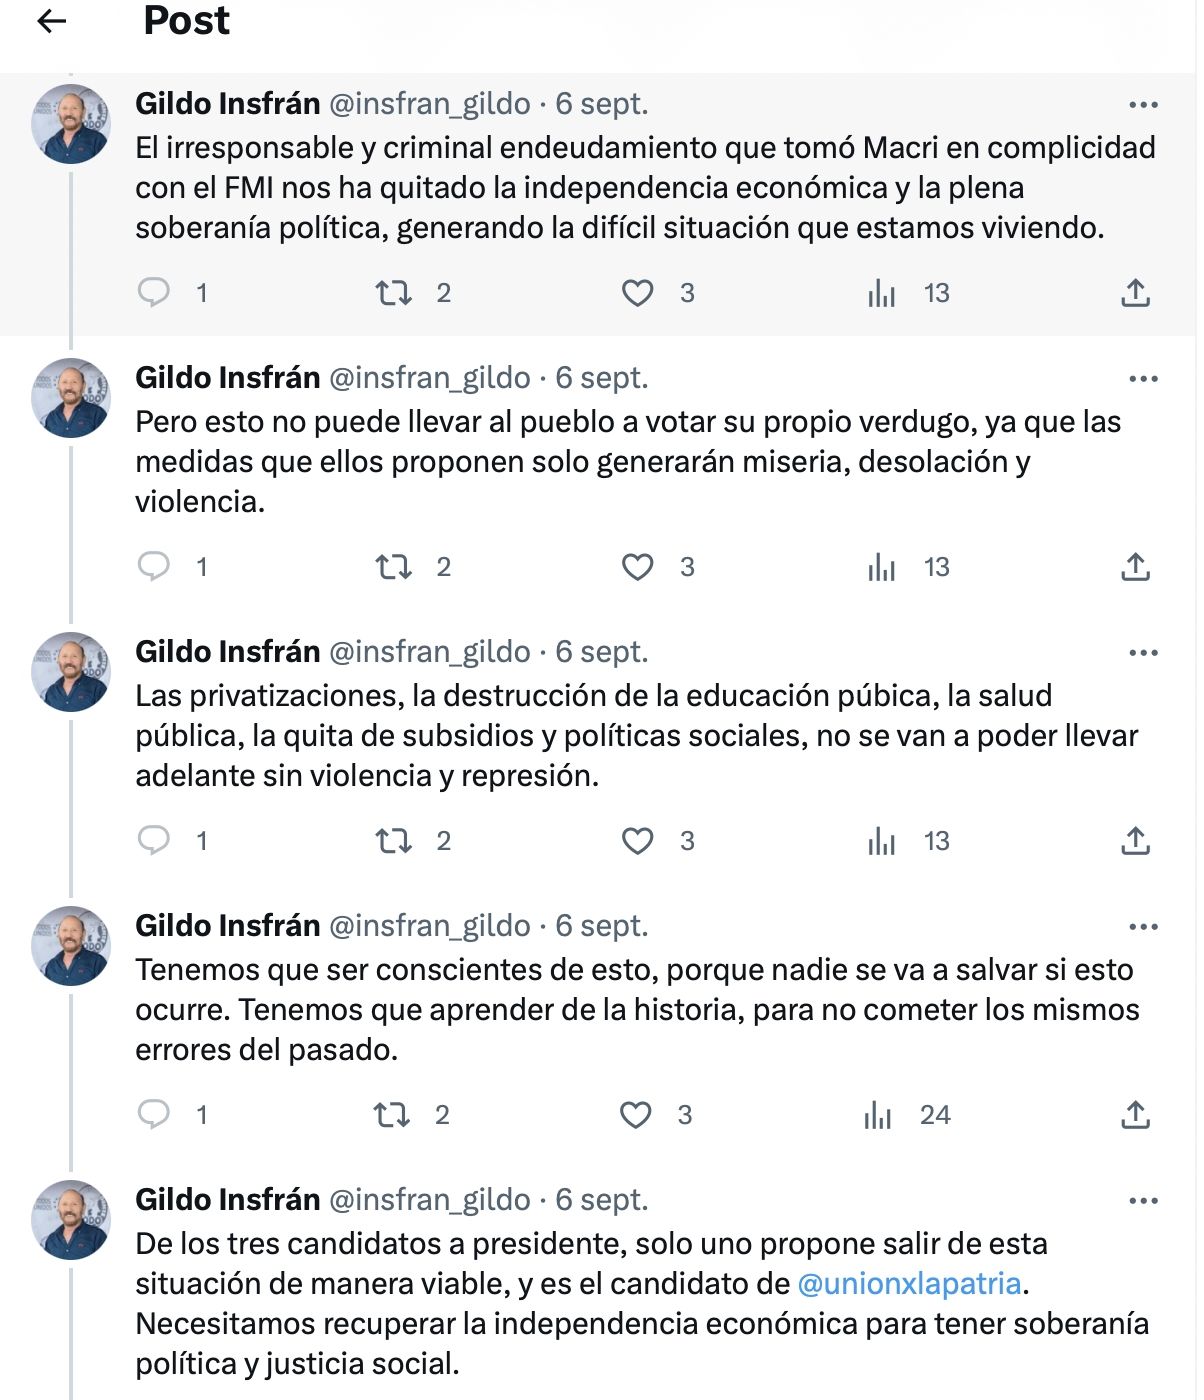Viewport: 1204px width, 1400px height.
Task: Open more options on the first tweet
Action: [x=1143, y=104]
